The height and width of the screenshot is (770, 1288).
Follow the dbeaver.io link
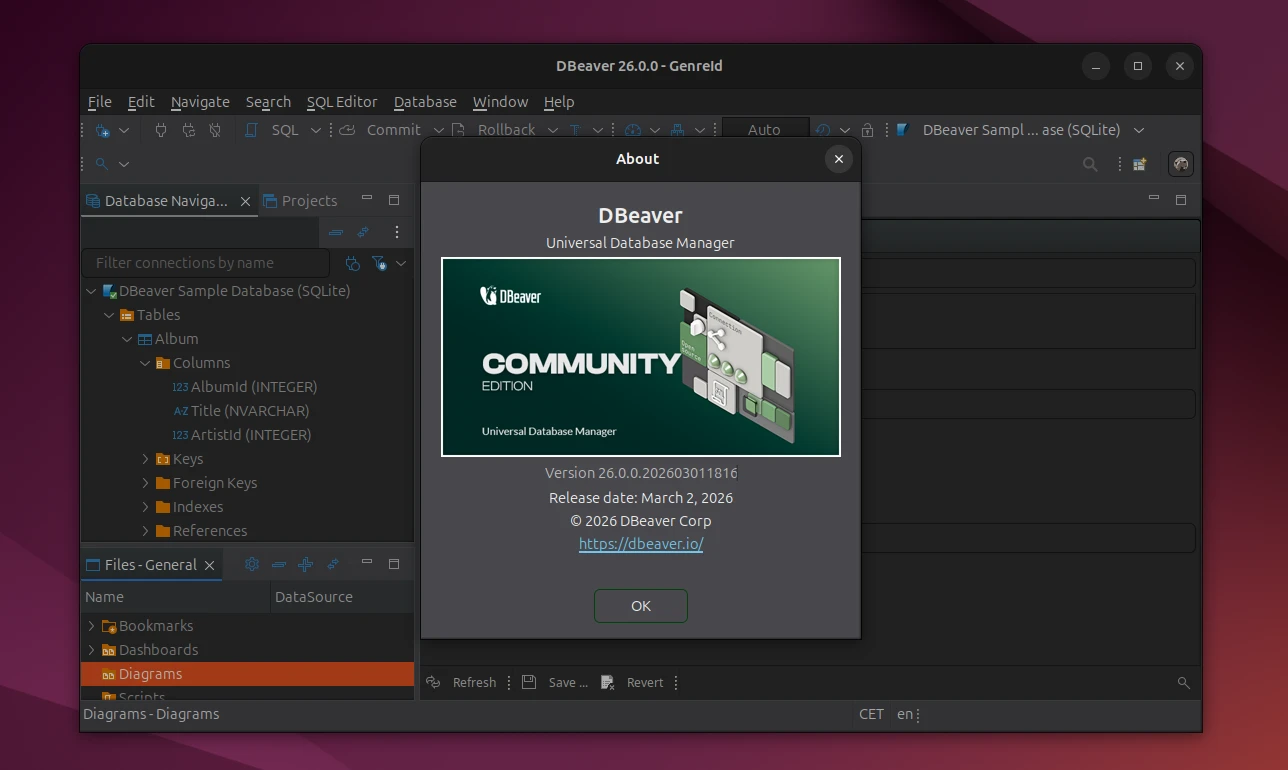(x=640, y=544)
